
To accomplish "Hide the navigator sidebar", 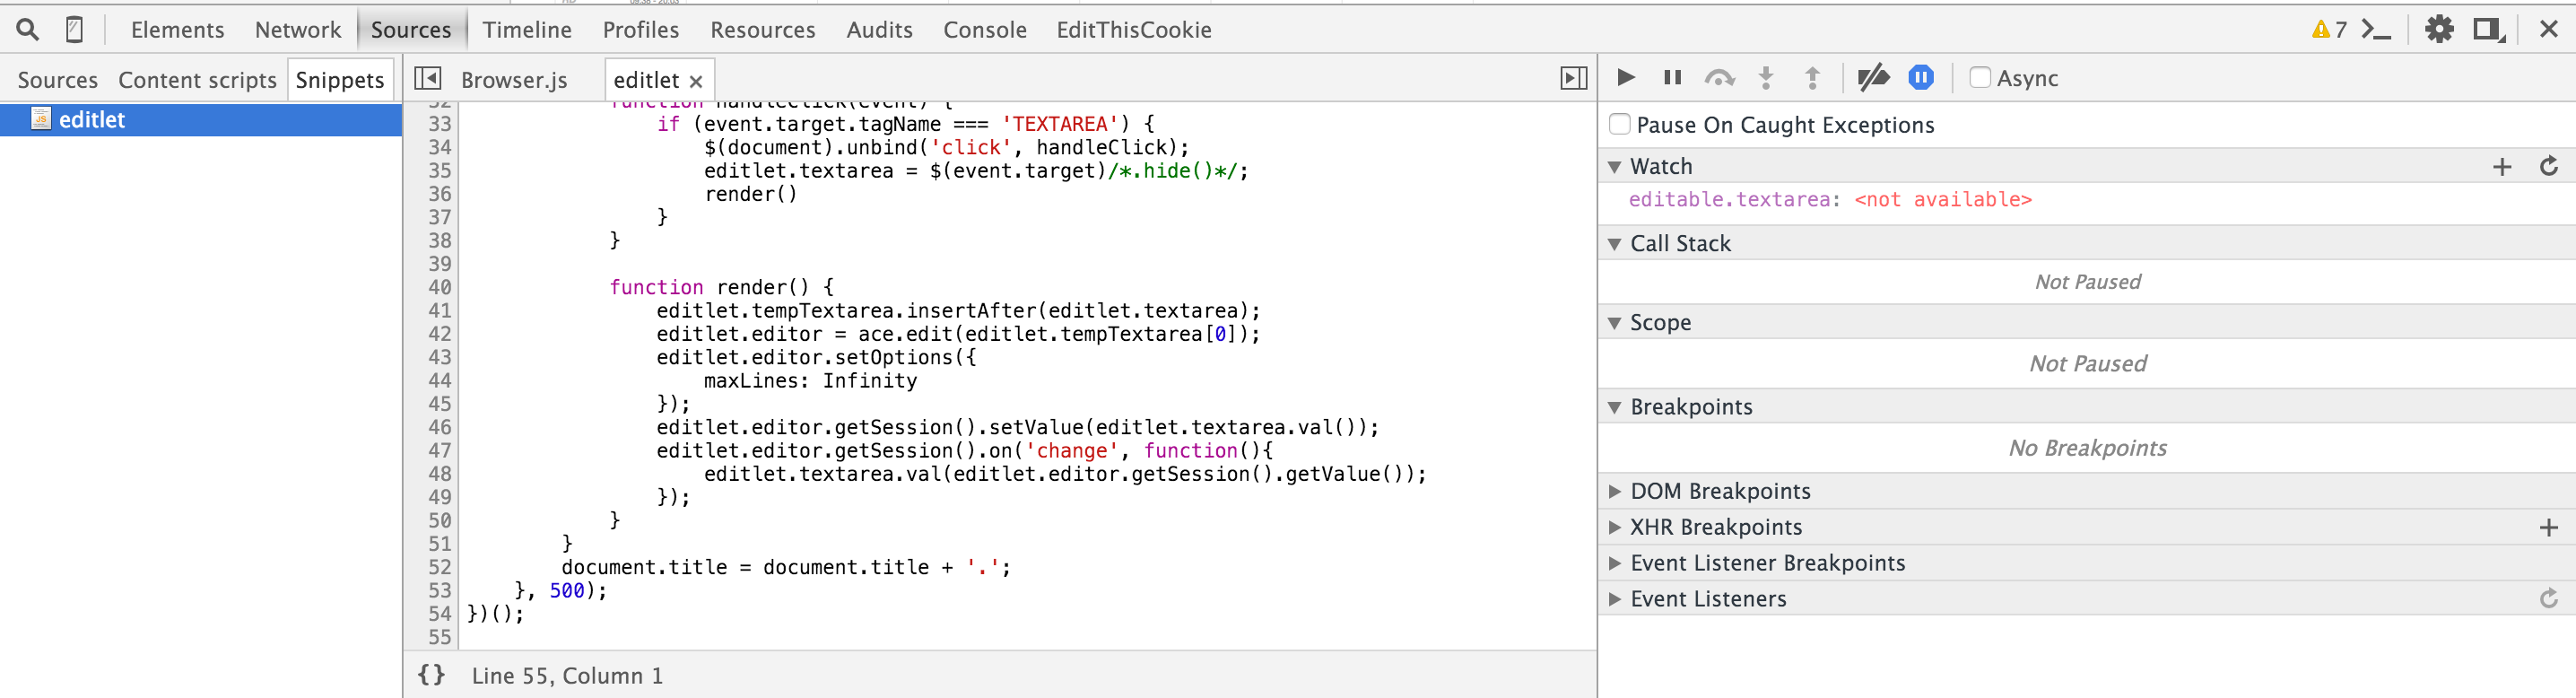I will (x=428, y=78).
